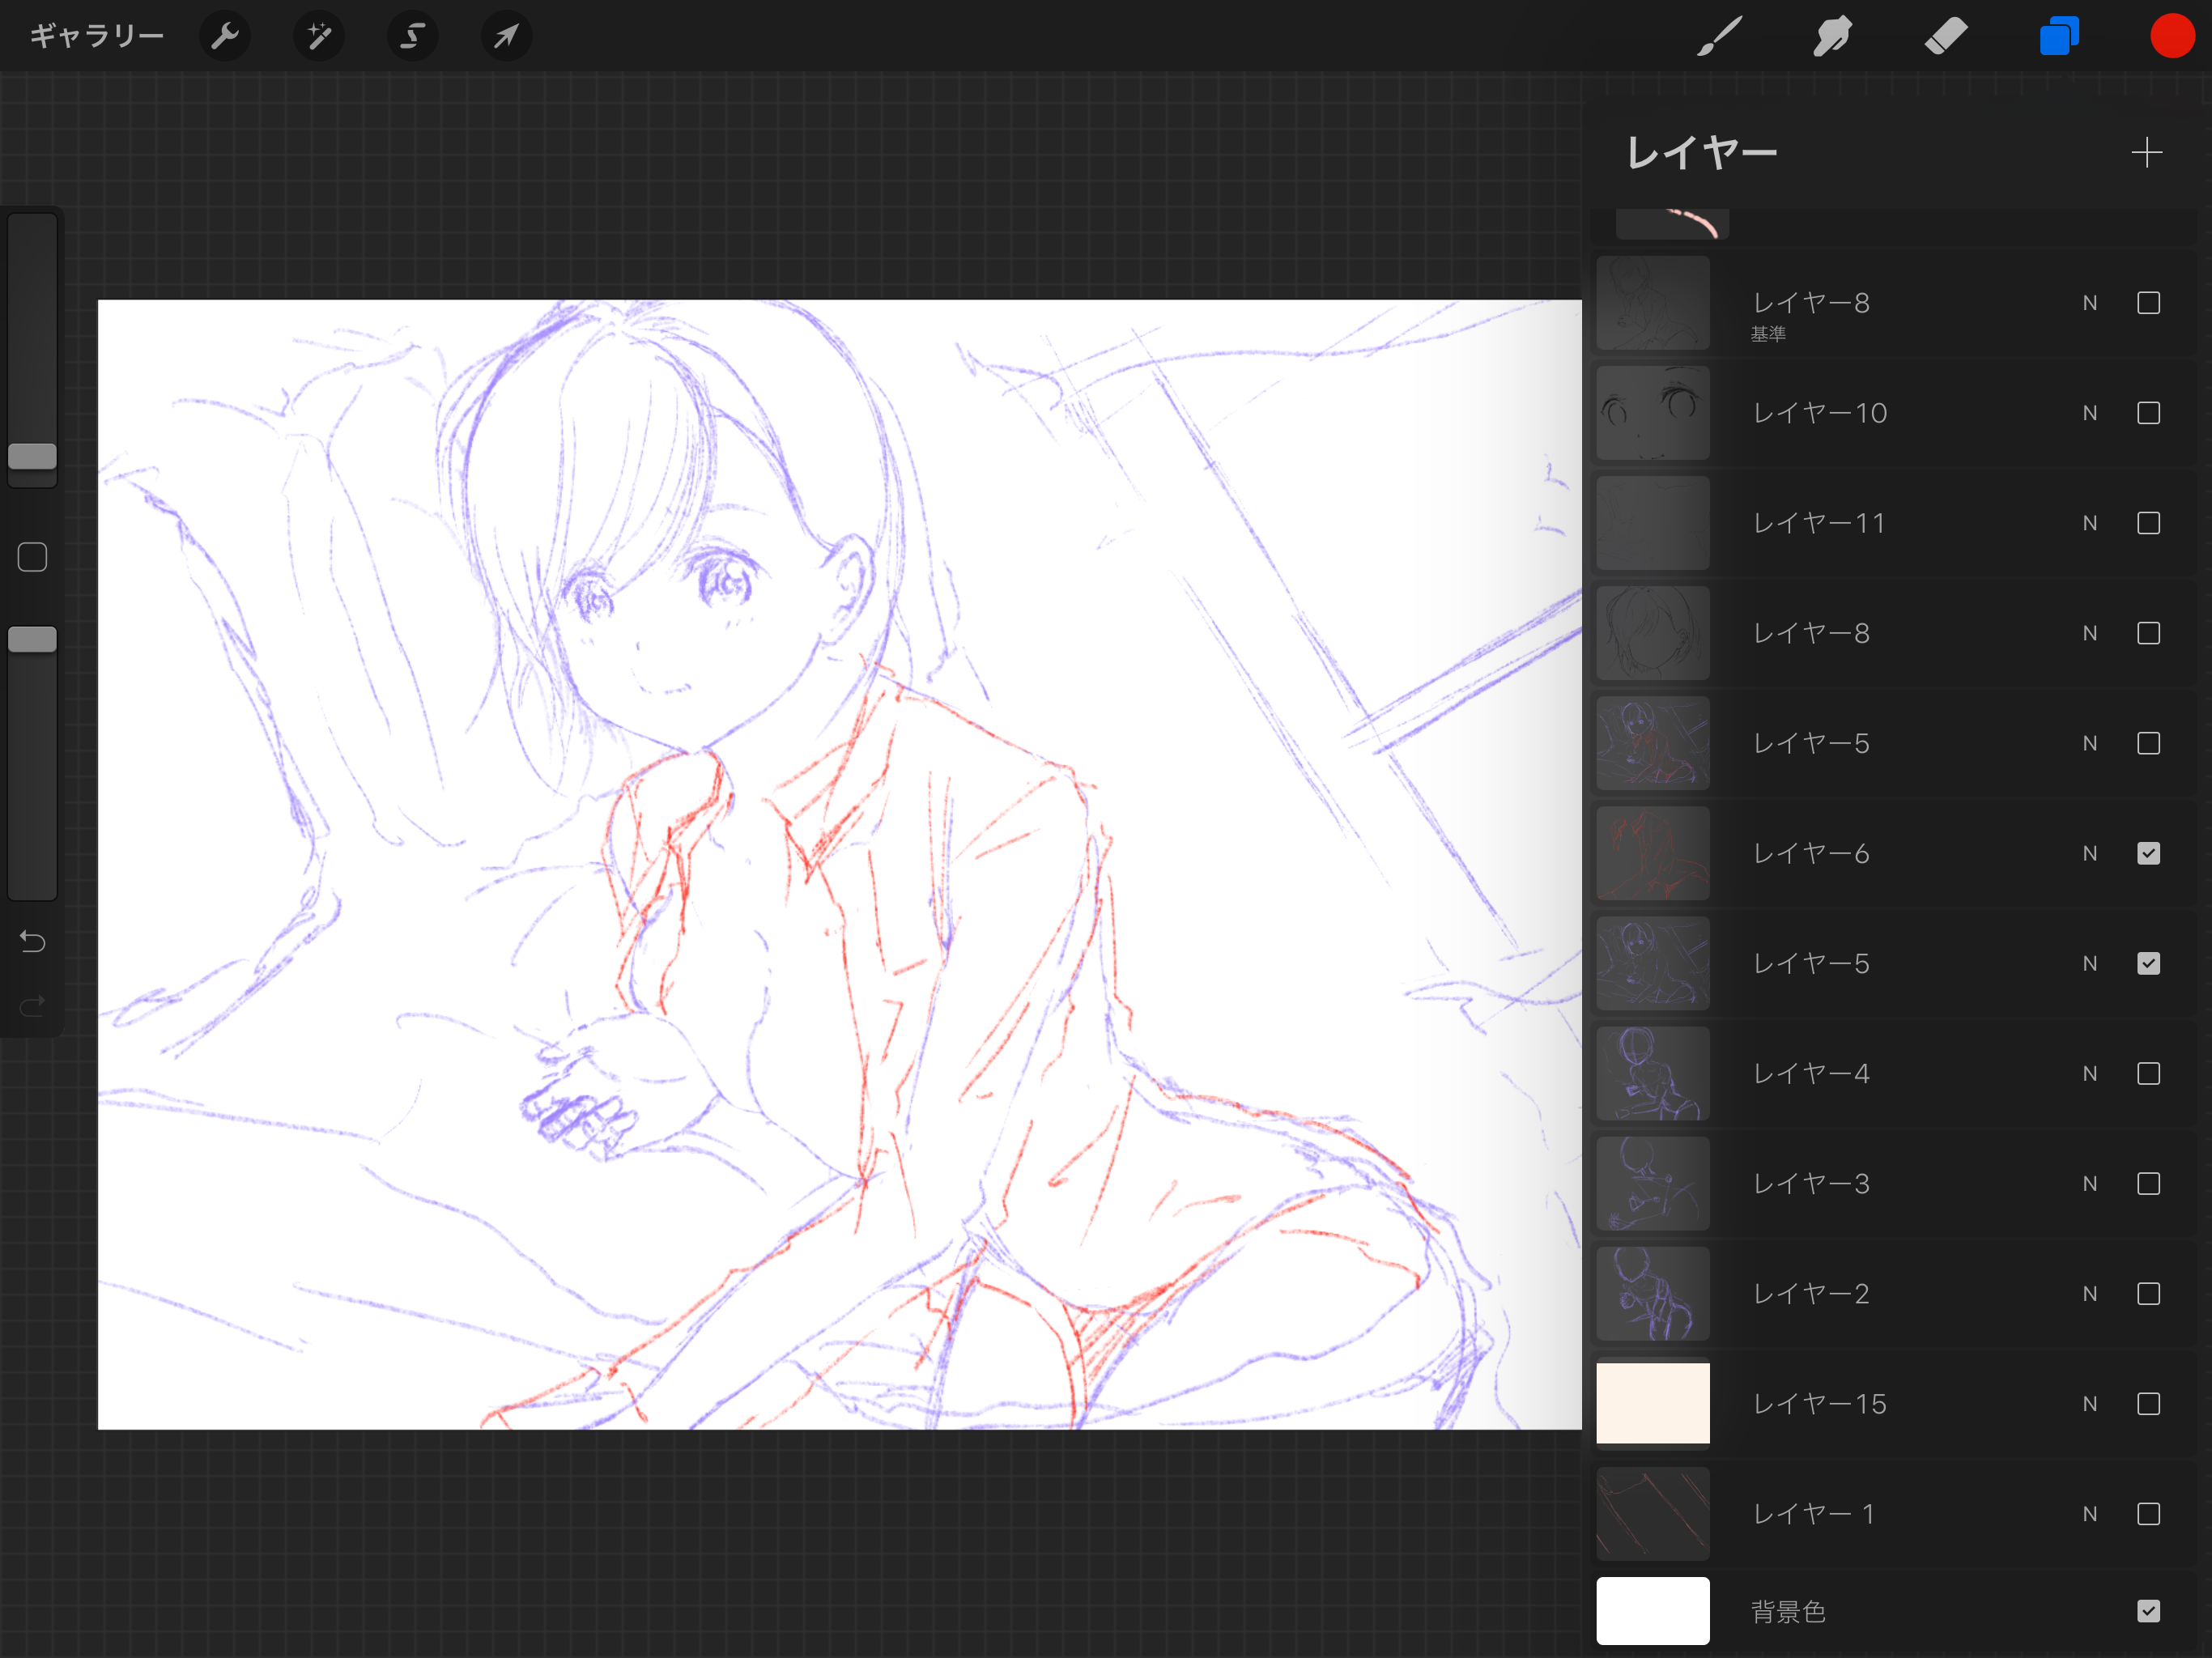Close the Layers panel via blue layers icon
Screen dimensions: 2212x1658
point(2059,37)
